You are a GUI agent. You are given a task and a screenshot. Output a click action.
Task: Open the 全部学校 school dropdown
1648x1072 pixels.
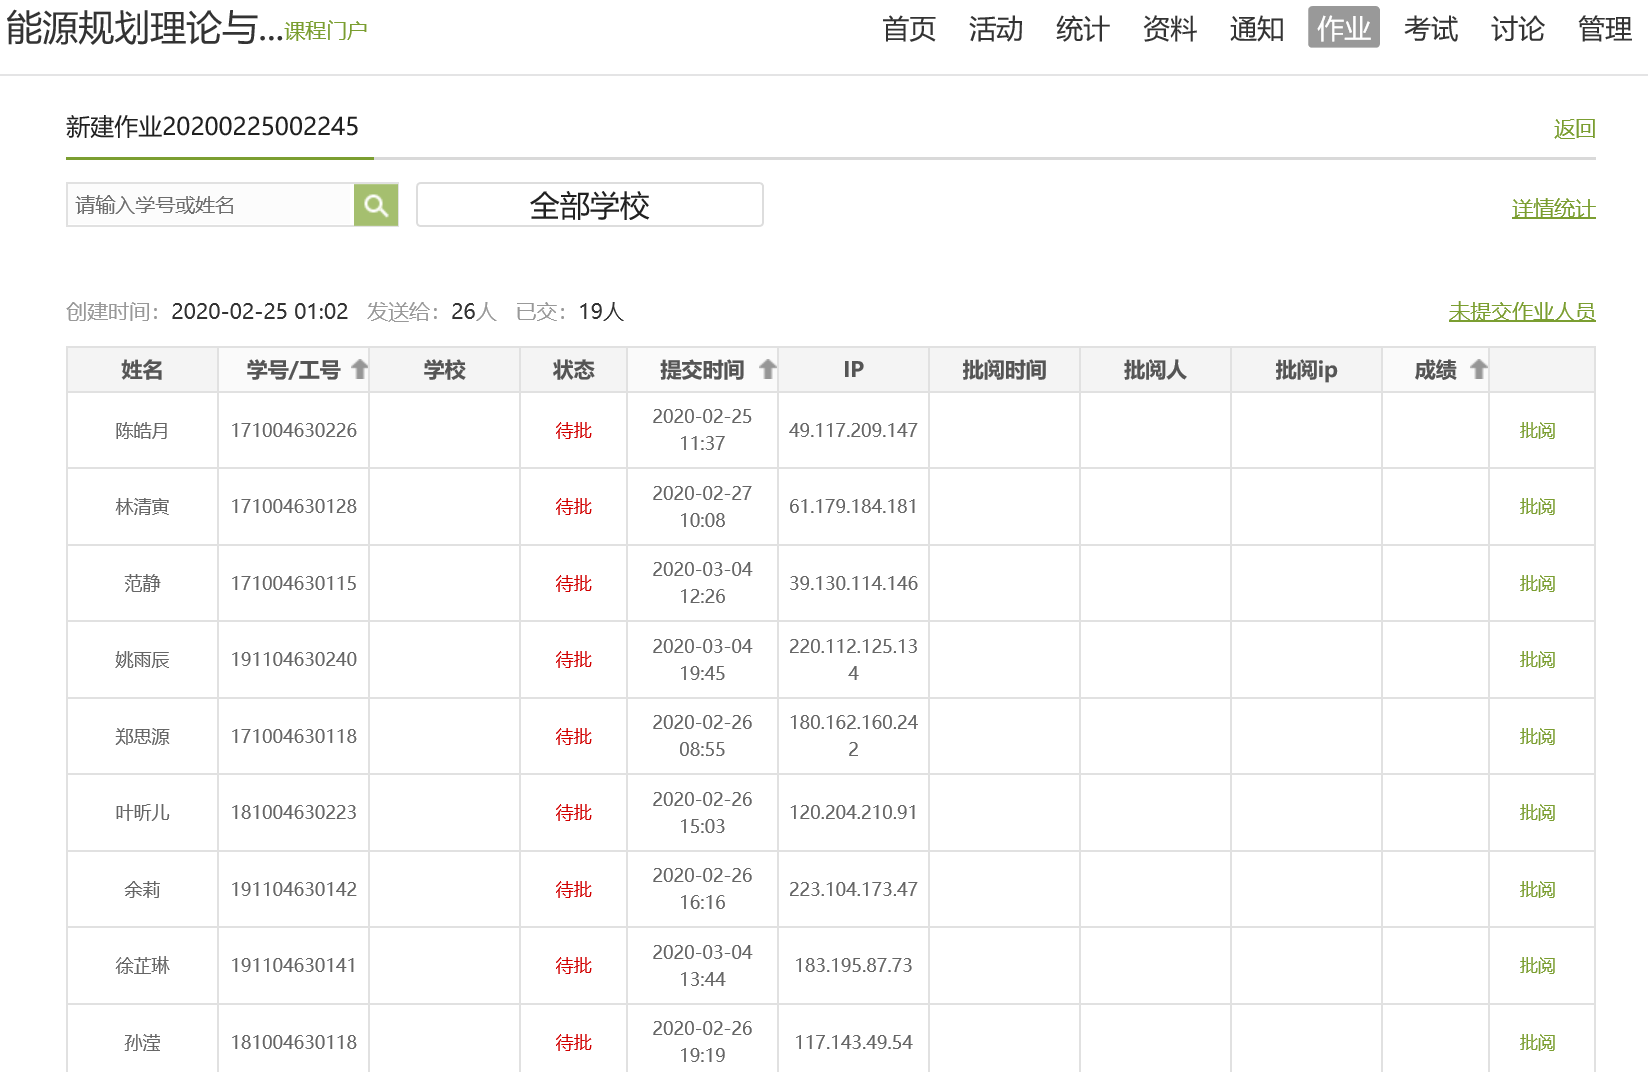(x=589, y=205)
